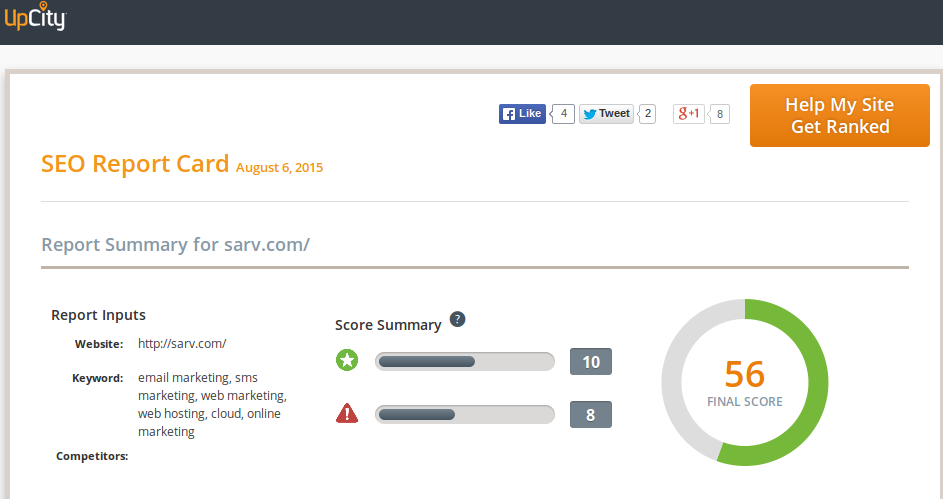
Task: Click the progress bar with score 8
Action: pos(465,414)
